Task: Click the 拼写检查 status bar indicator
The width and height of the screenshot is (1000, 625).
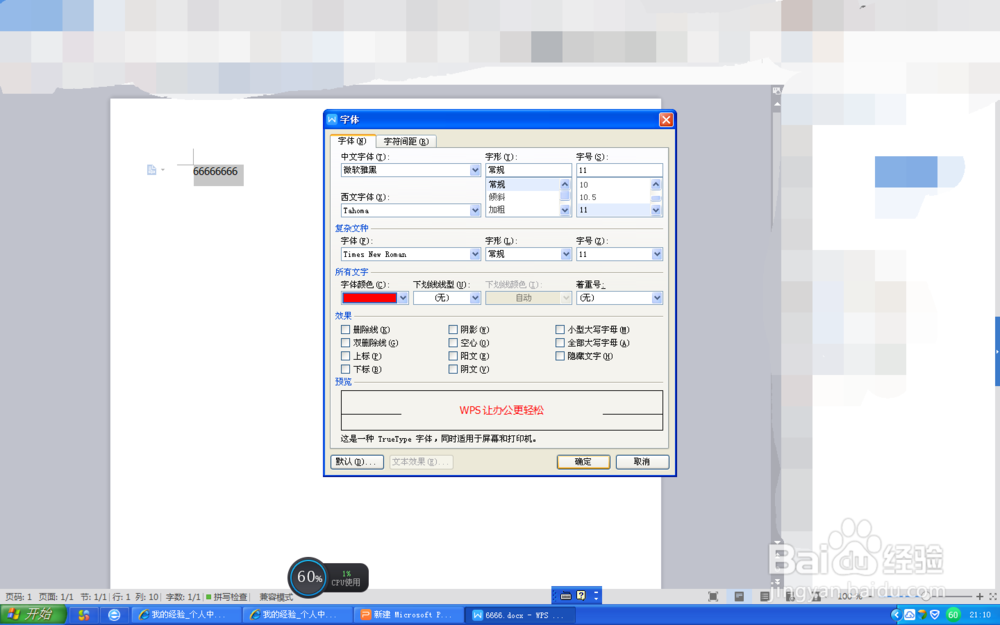Action: [226, 597]
